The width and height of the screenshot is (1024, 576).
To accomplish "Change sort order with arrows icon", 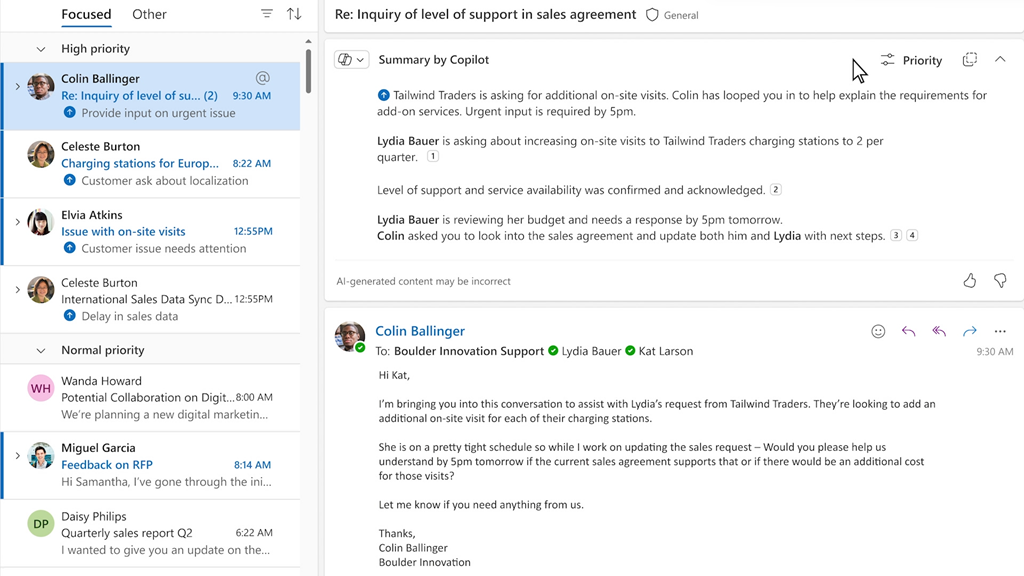I will click(294, 14).
